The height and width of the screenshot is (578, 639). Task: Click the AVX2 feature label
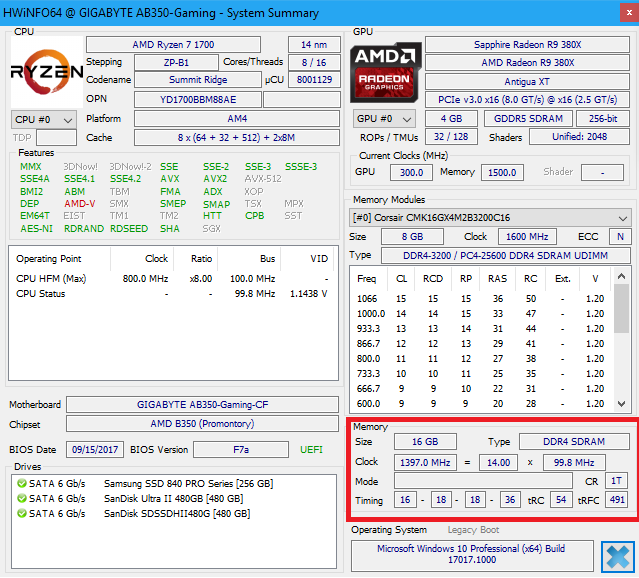215,179
